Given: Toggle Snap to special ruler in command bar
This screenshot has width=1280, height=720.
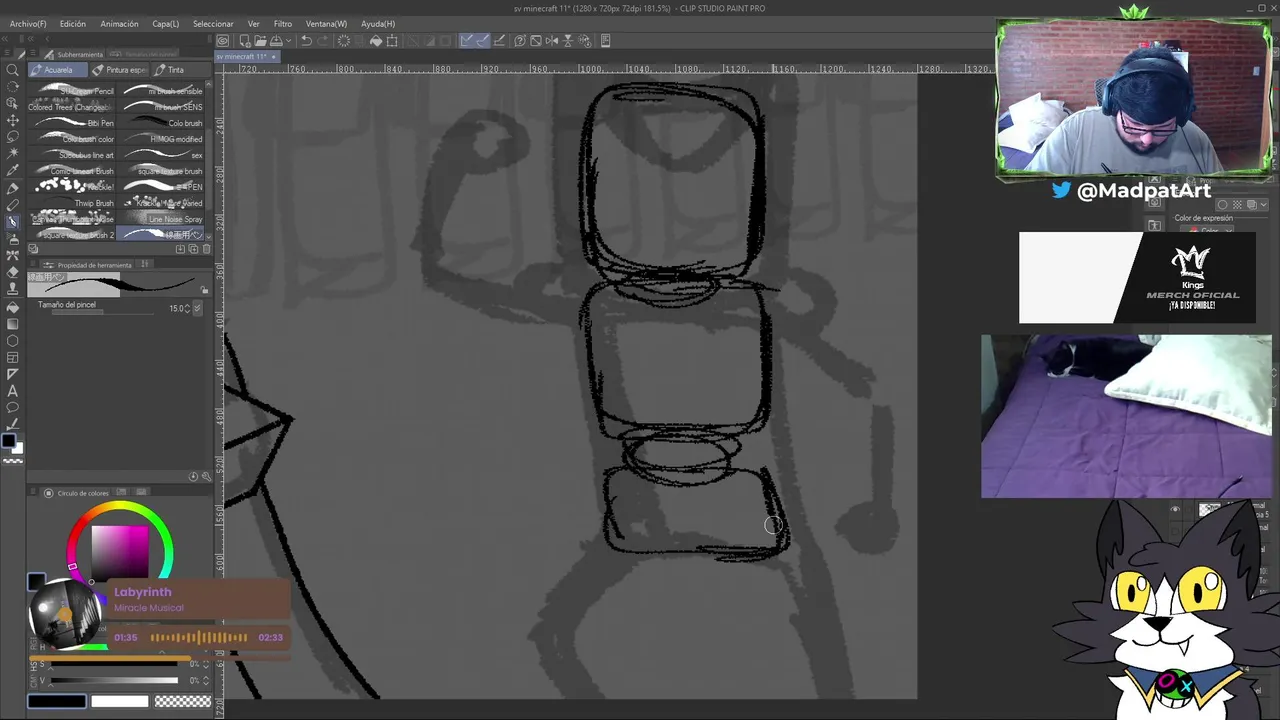Looking at the screenshot, I should [x=481, y=41].
